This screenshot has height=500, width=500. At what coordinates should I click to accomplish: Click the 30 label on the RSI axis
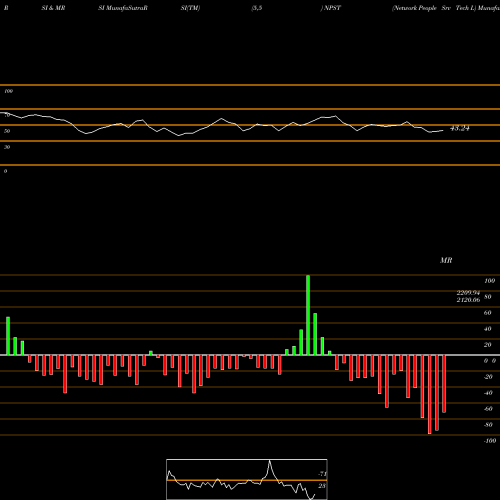[7, 147]
